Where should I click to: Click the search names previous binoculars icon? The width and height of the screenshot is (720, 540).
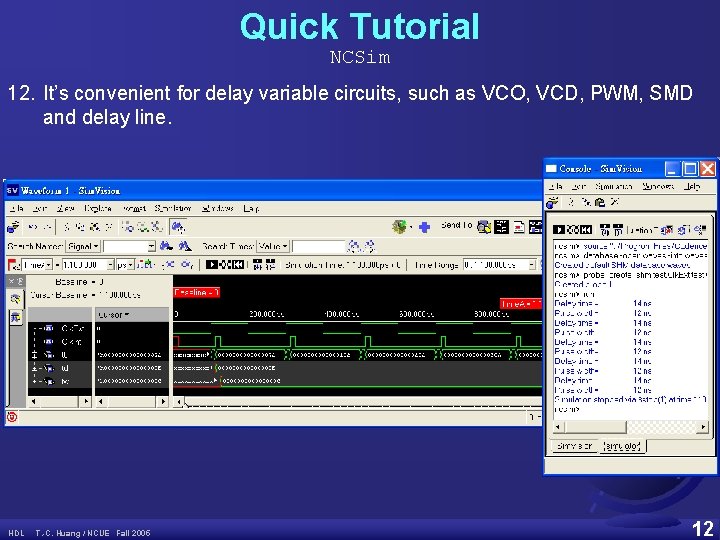tap(166, 247)
